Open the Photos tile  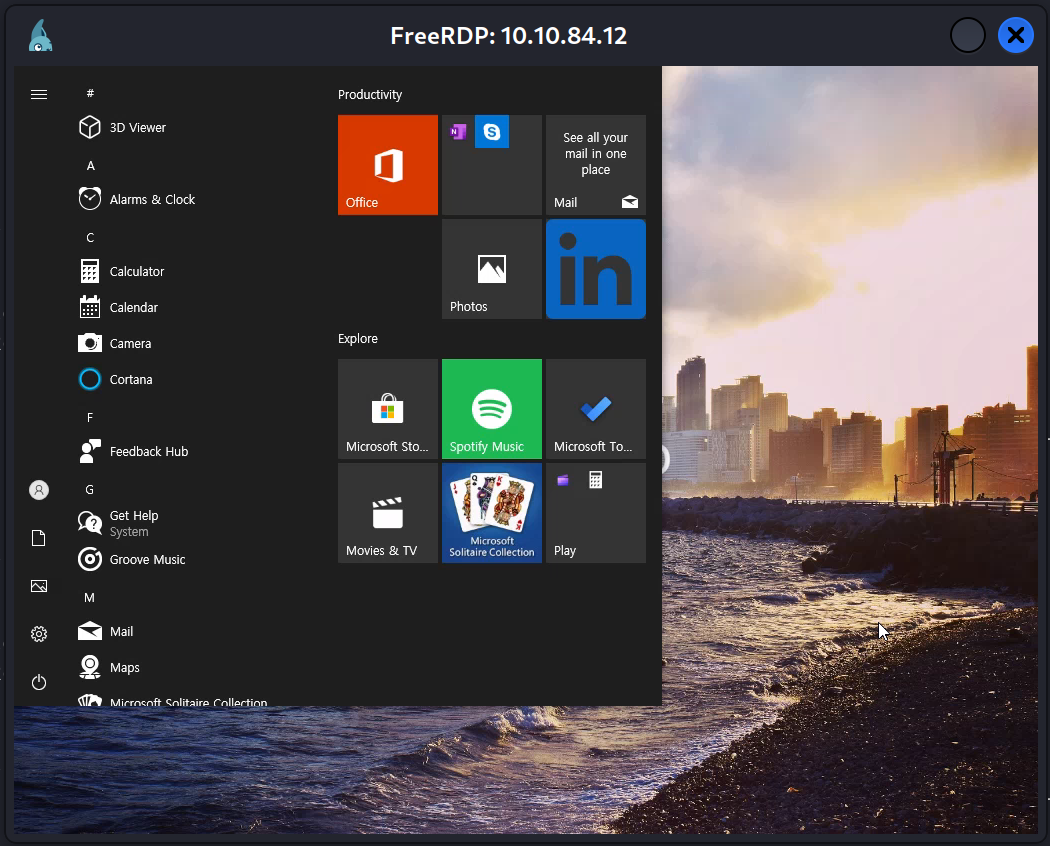pos(492,269)
